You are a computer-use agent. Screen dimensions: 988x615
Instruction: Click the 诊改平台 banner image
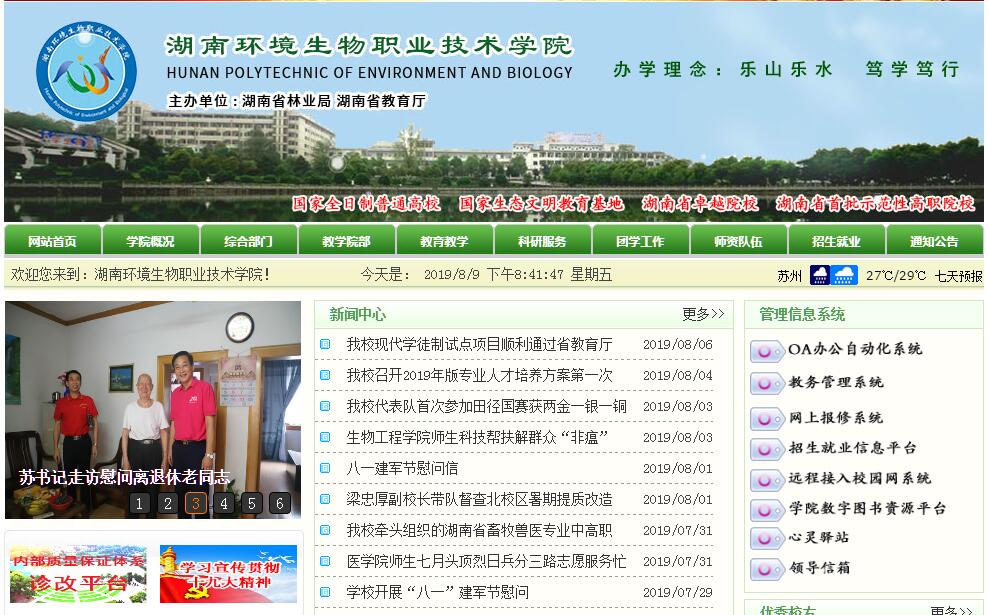[x=78, y=574]
